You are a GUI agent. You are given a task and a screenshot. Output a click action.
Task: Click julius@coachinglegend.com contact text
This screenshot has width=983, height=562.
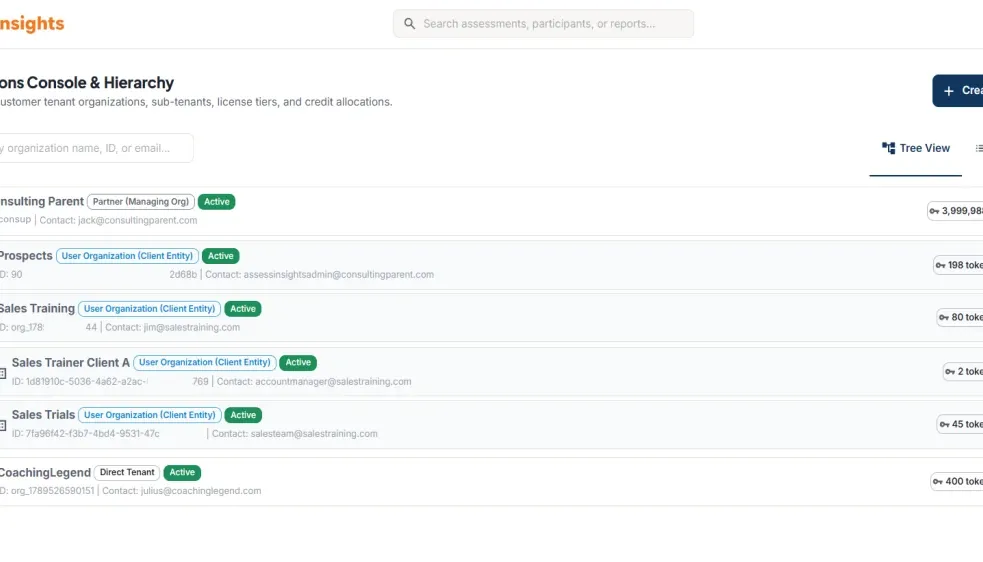(x=201, y=491)
